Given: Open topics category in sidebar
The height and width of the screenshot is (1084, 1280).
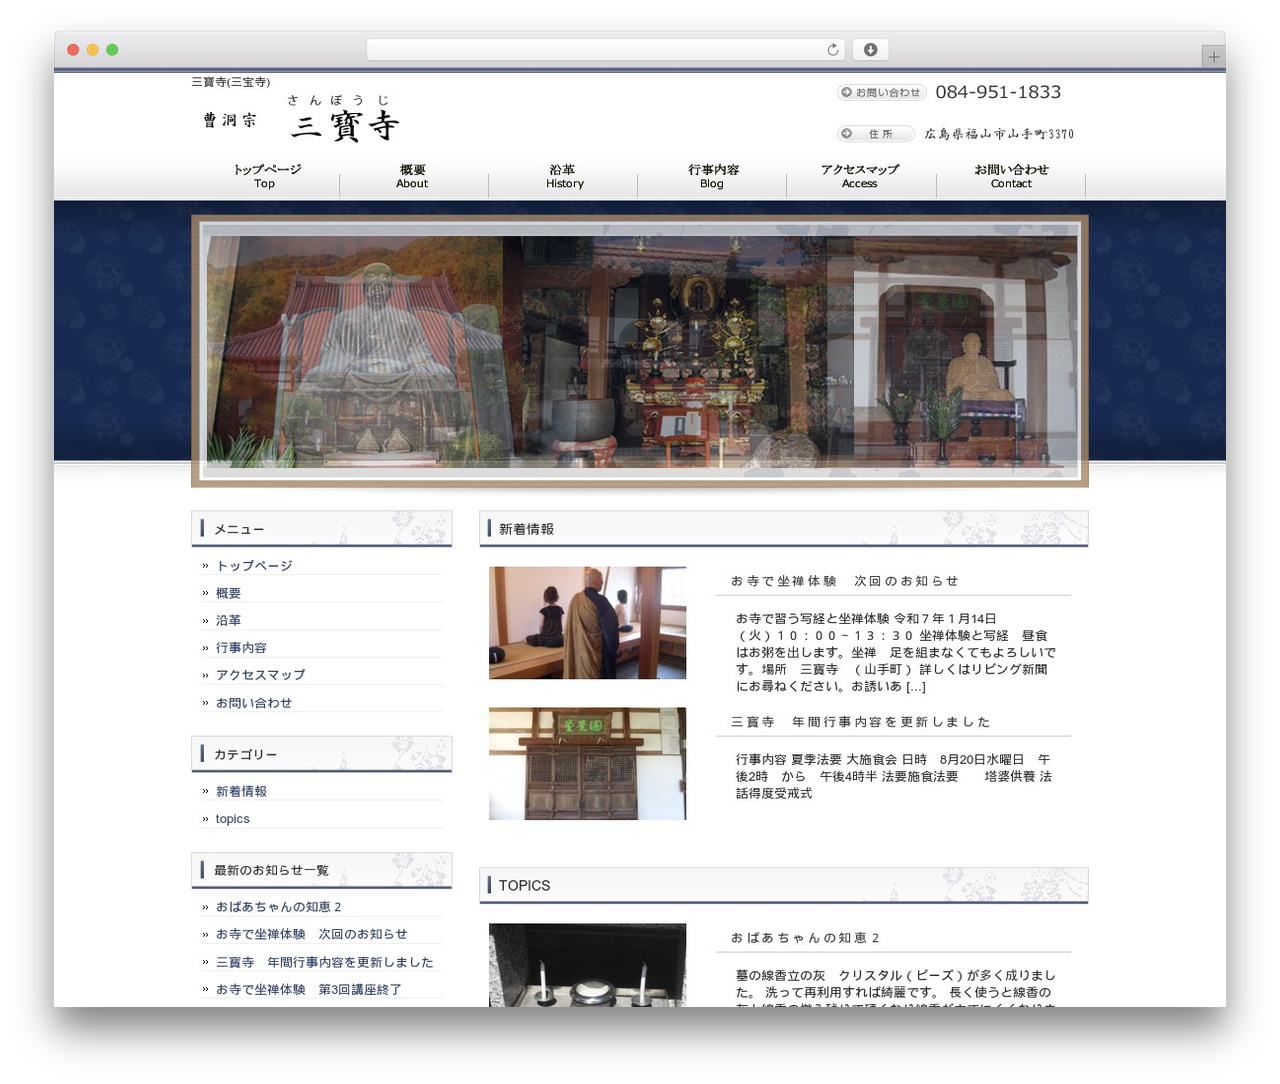Looking at the screenshot, I should 233,818.
